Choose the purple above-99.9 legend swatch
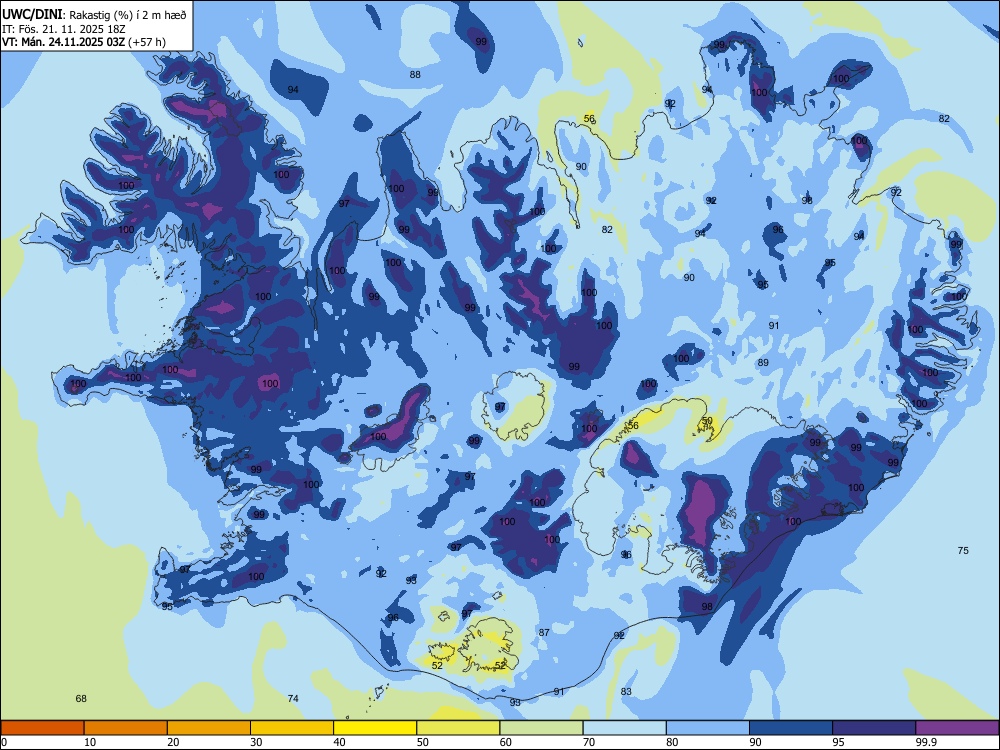This screenshot has height=750, width=1000. [x=957, y=728]
